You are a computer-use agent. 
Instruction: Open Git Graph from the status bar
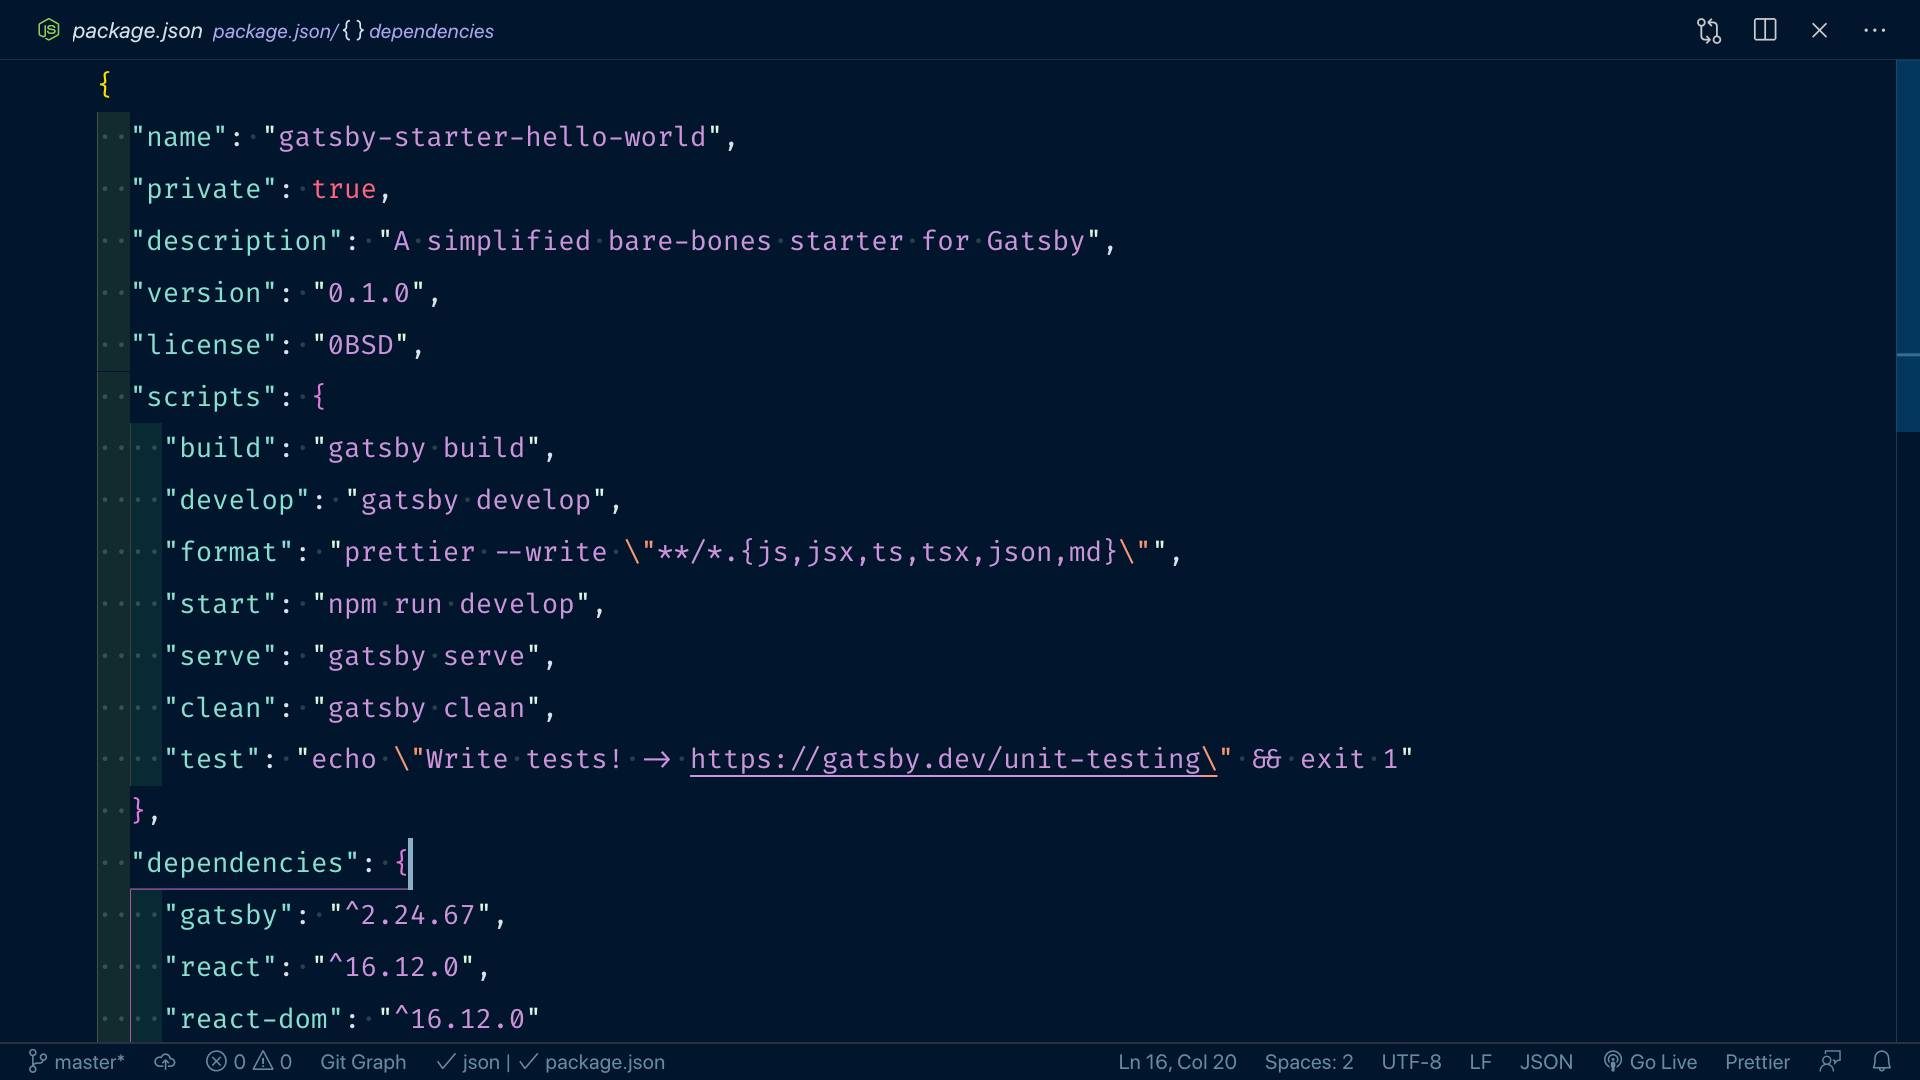tap(363, 1062)
